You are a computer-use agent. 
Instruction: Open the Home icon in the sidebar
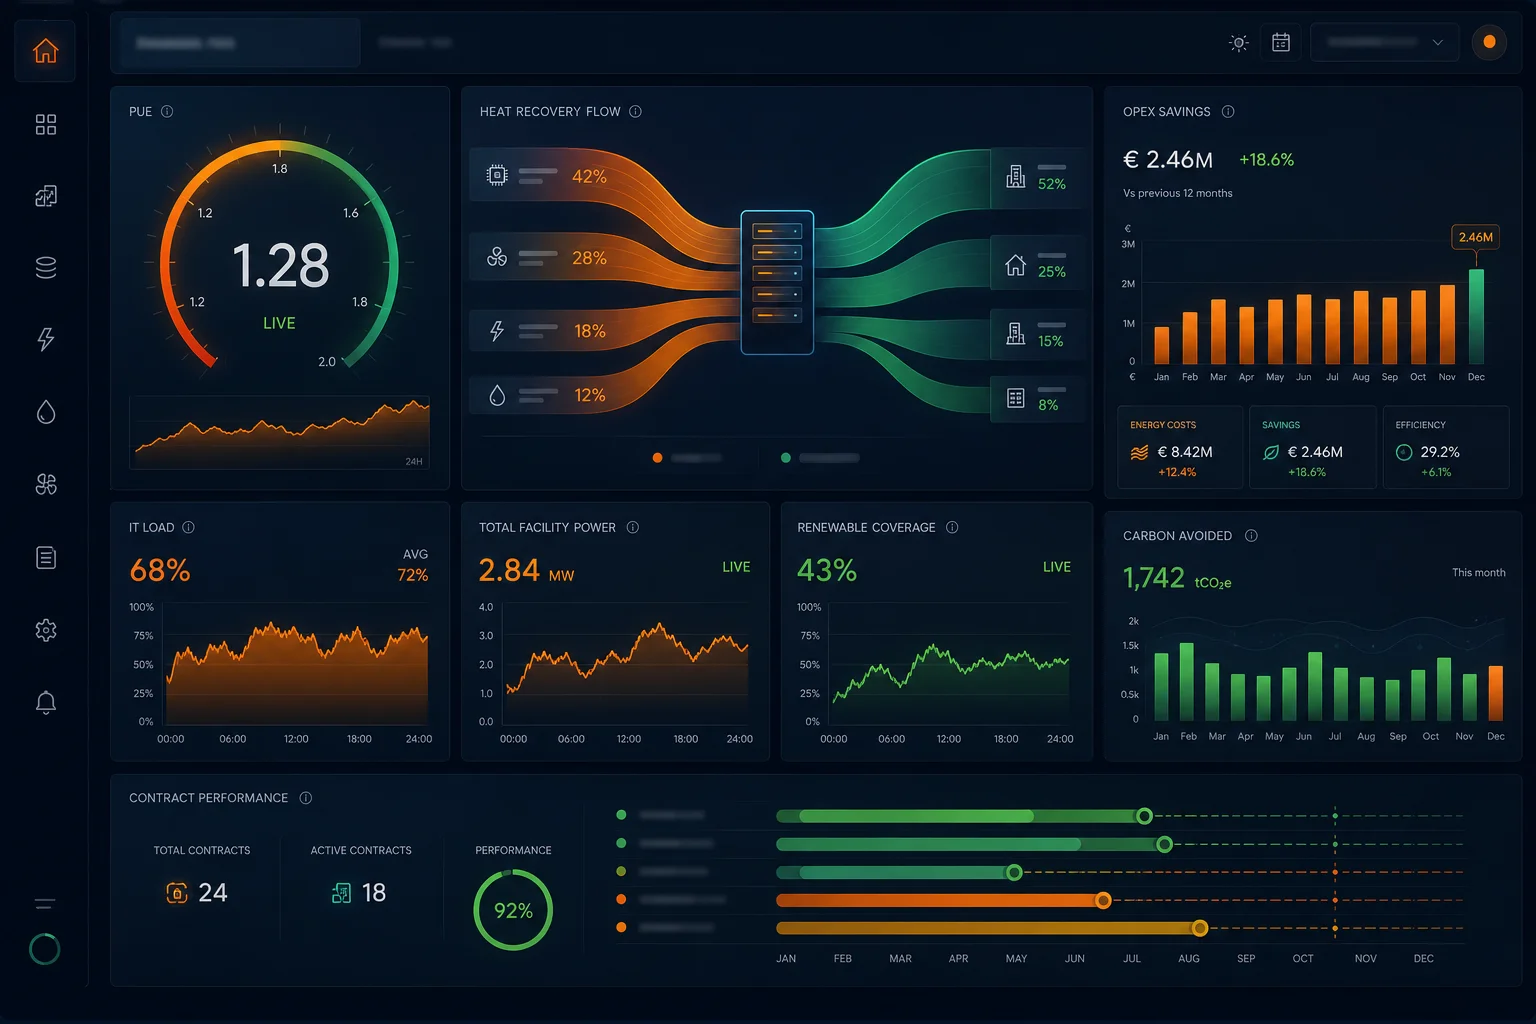[46, 51]
